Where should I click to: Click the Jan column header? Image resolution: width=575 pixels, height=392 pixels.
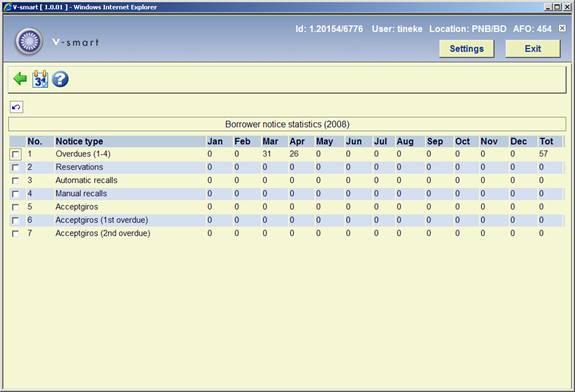[x=215, y=142]
